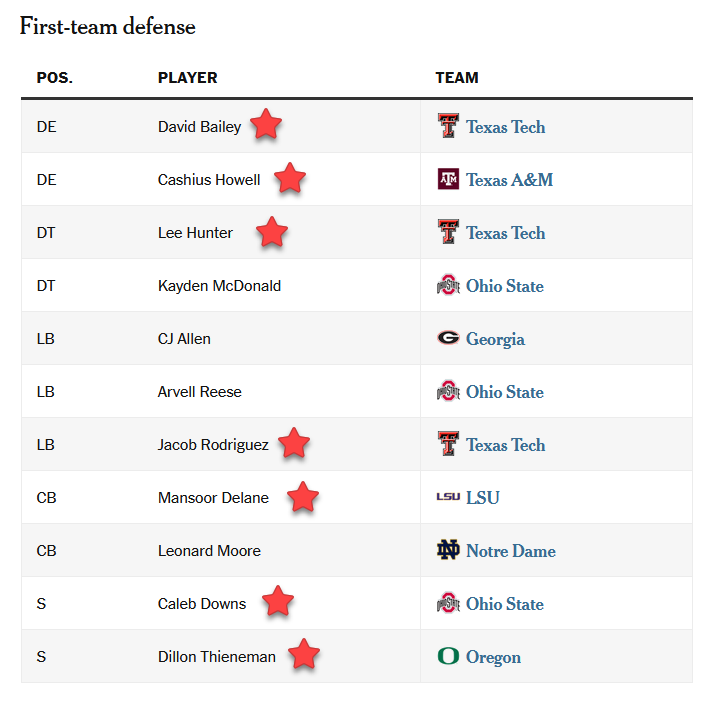Click the star next to Jacob Rodriguez
Screen dimensions: 714x702
tap(293, 443)
